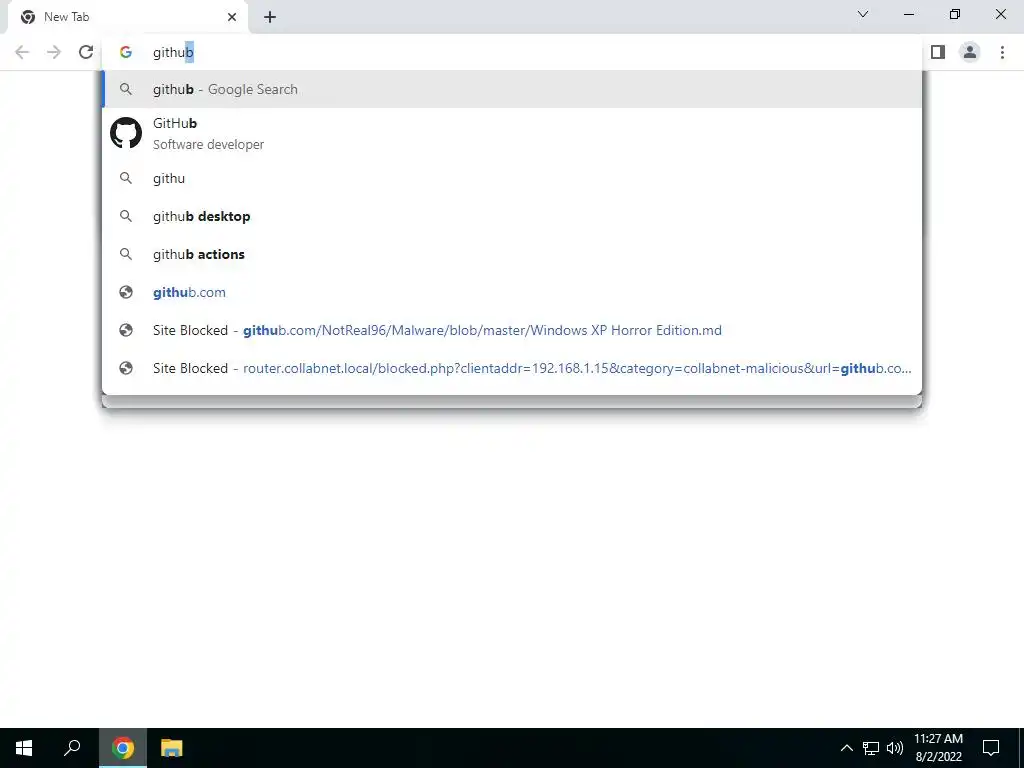Toggle the Chrome side panel icon
The width and height of the screenshot is (1024, 768).
click(938, 52)
